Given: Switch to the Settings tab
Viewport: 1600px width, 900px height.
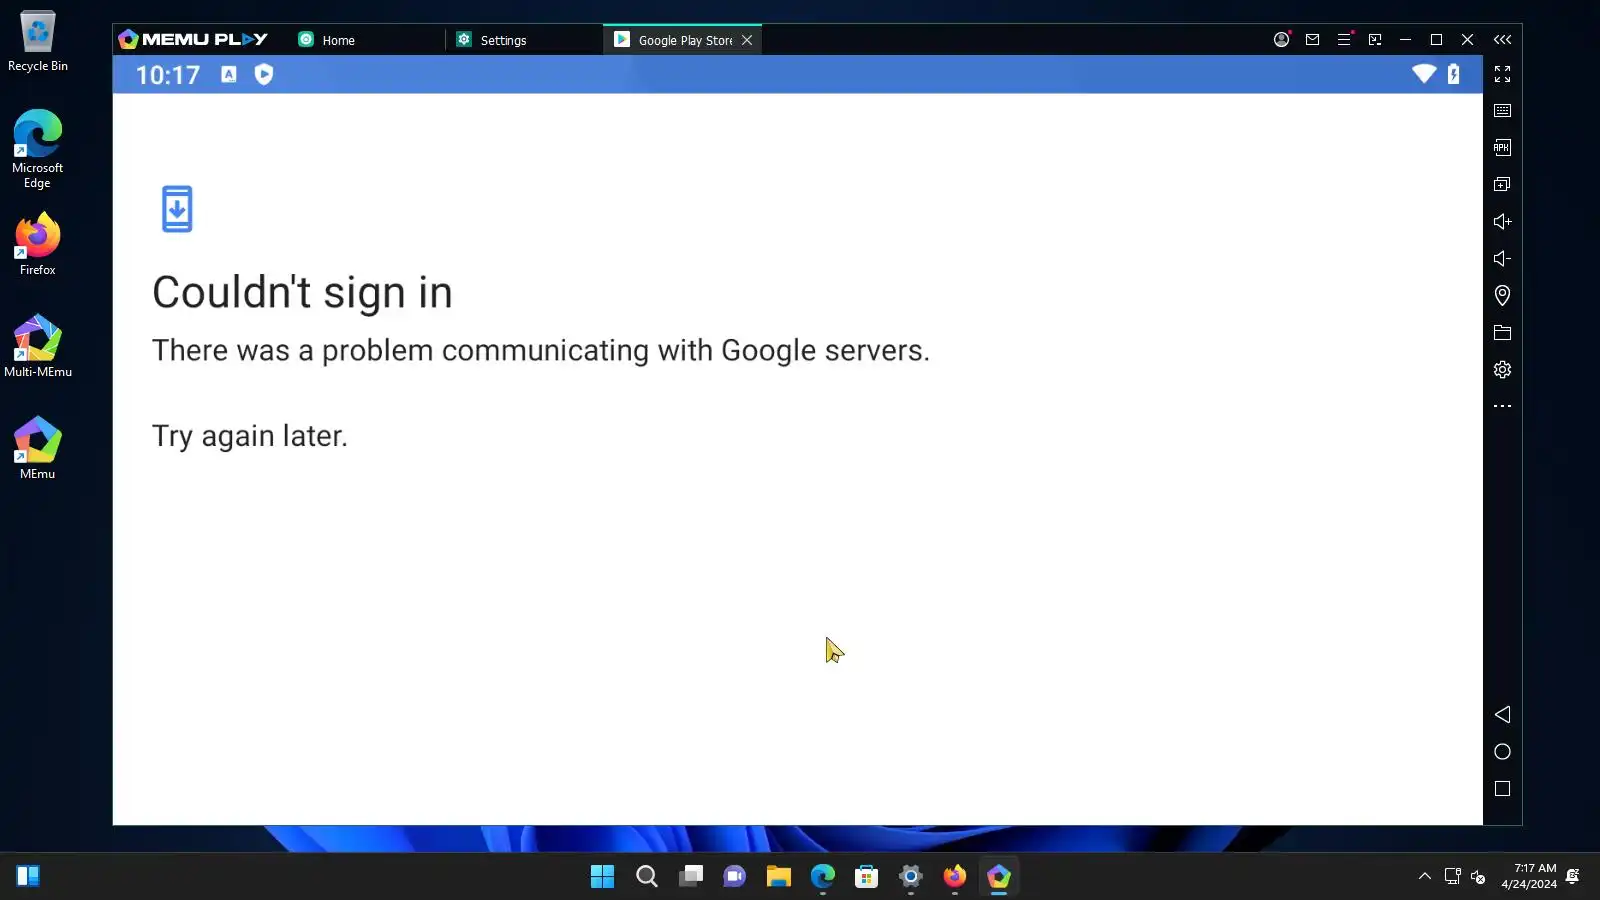Looking at the screenshot, I should 491,40.
